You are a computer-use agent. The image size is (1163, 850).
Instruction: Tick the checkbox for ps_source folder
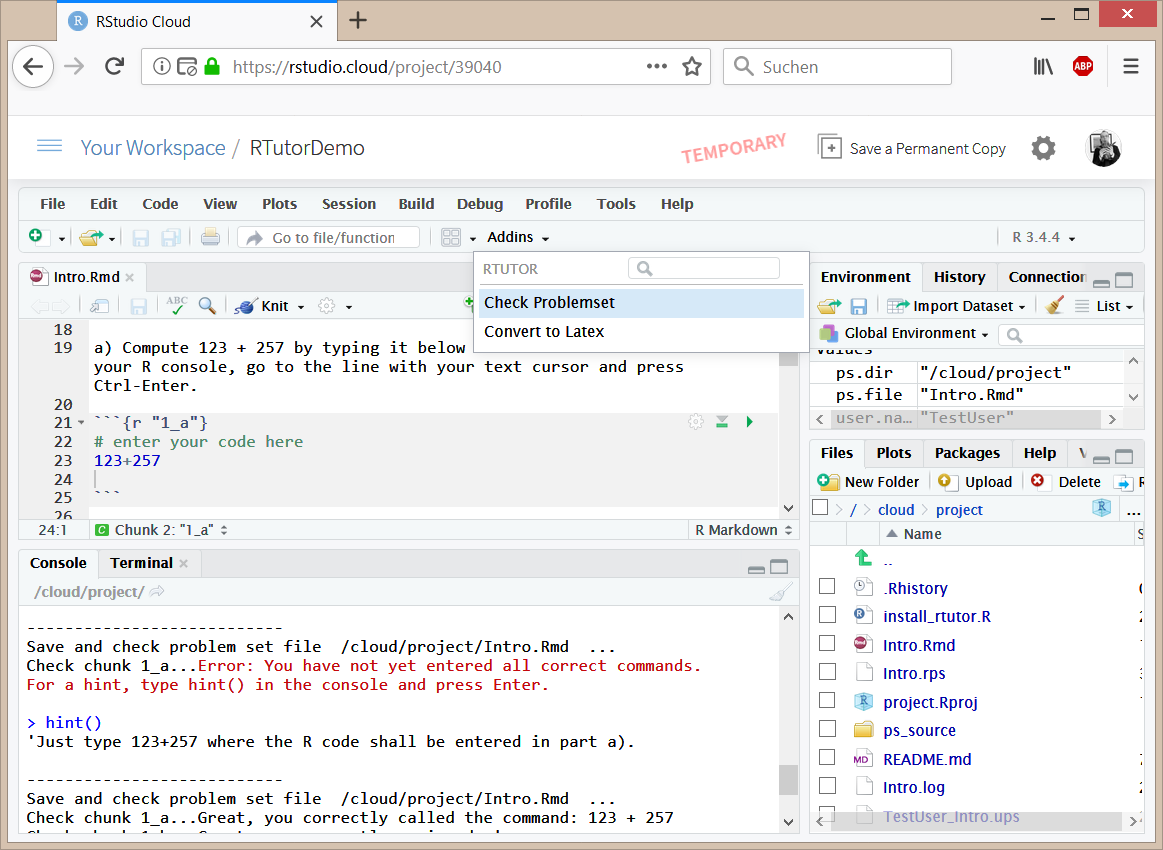[827, 729]
